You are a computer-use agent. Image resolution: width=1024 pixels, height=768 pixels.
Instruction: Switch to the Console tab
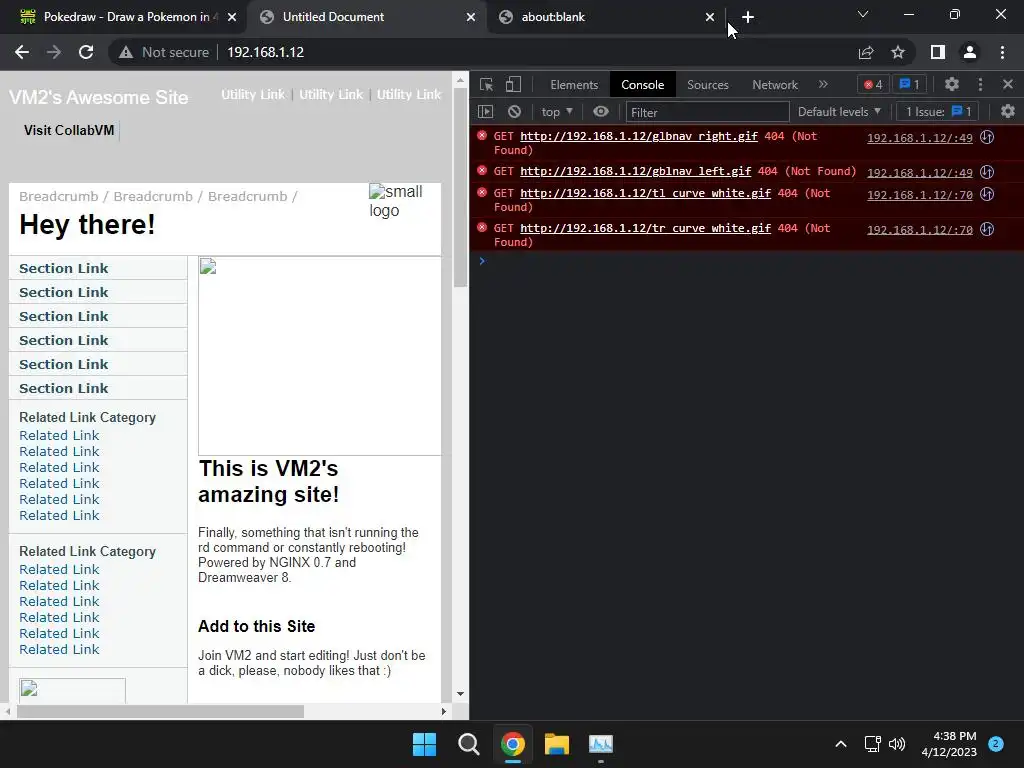pyautogui.click(x=643, y=85)
